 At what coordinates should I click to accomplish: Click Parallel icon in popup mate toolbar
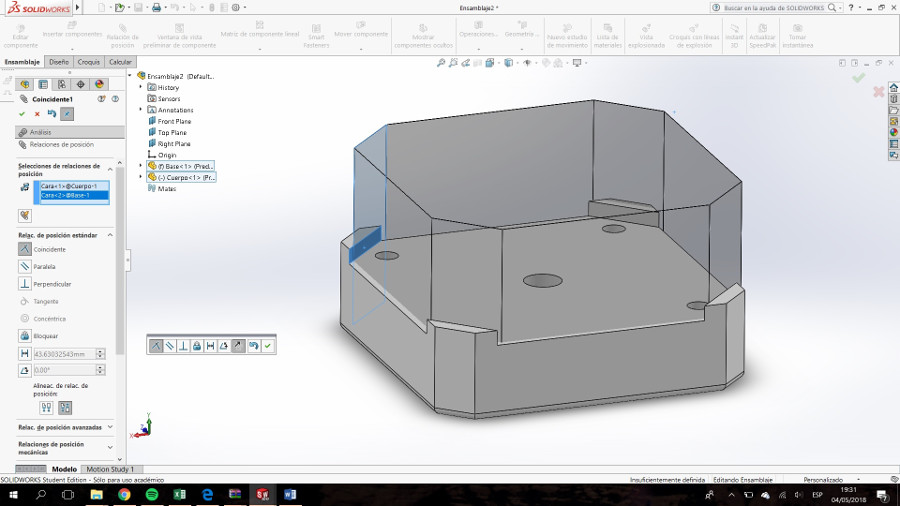pos(170,345)
